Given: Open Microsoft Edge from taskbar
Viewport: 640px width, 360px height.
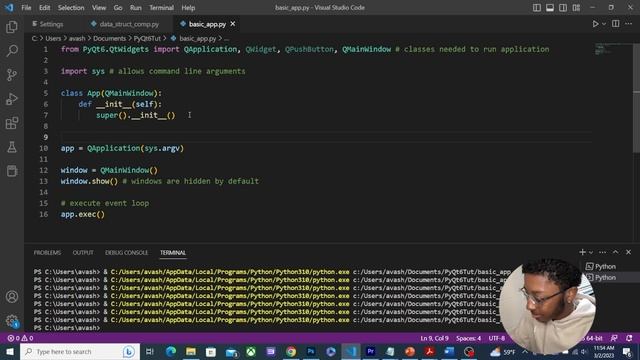Looking at the screenshot, I should (x=171, y=351).
